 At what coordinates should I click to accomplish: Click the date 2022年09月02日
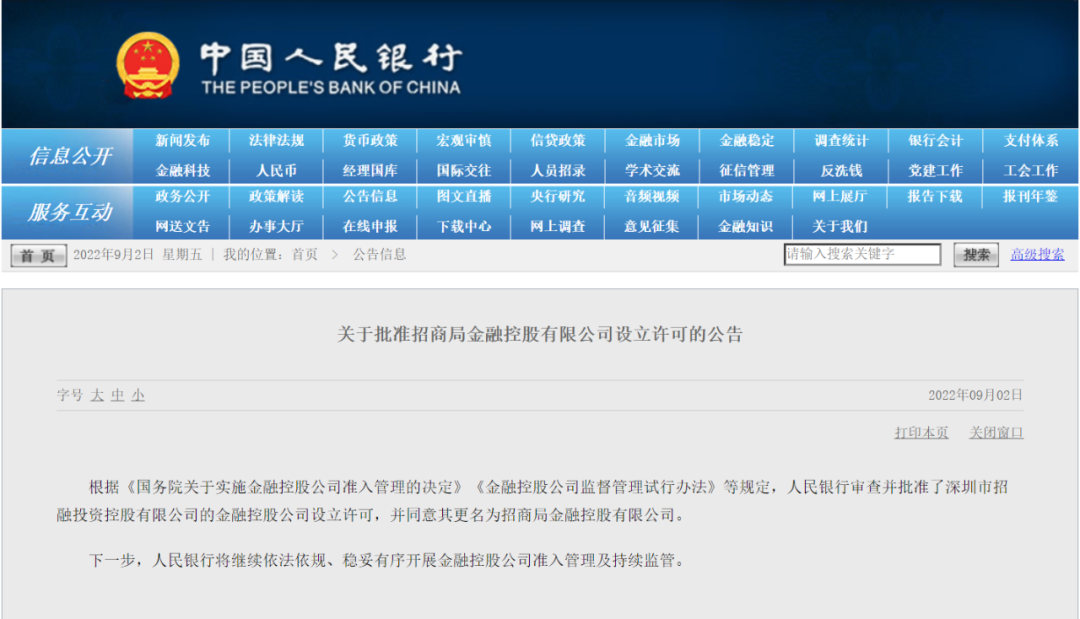(x=975, y=395)
